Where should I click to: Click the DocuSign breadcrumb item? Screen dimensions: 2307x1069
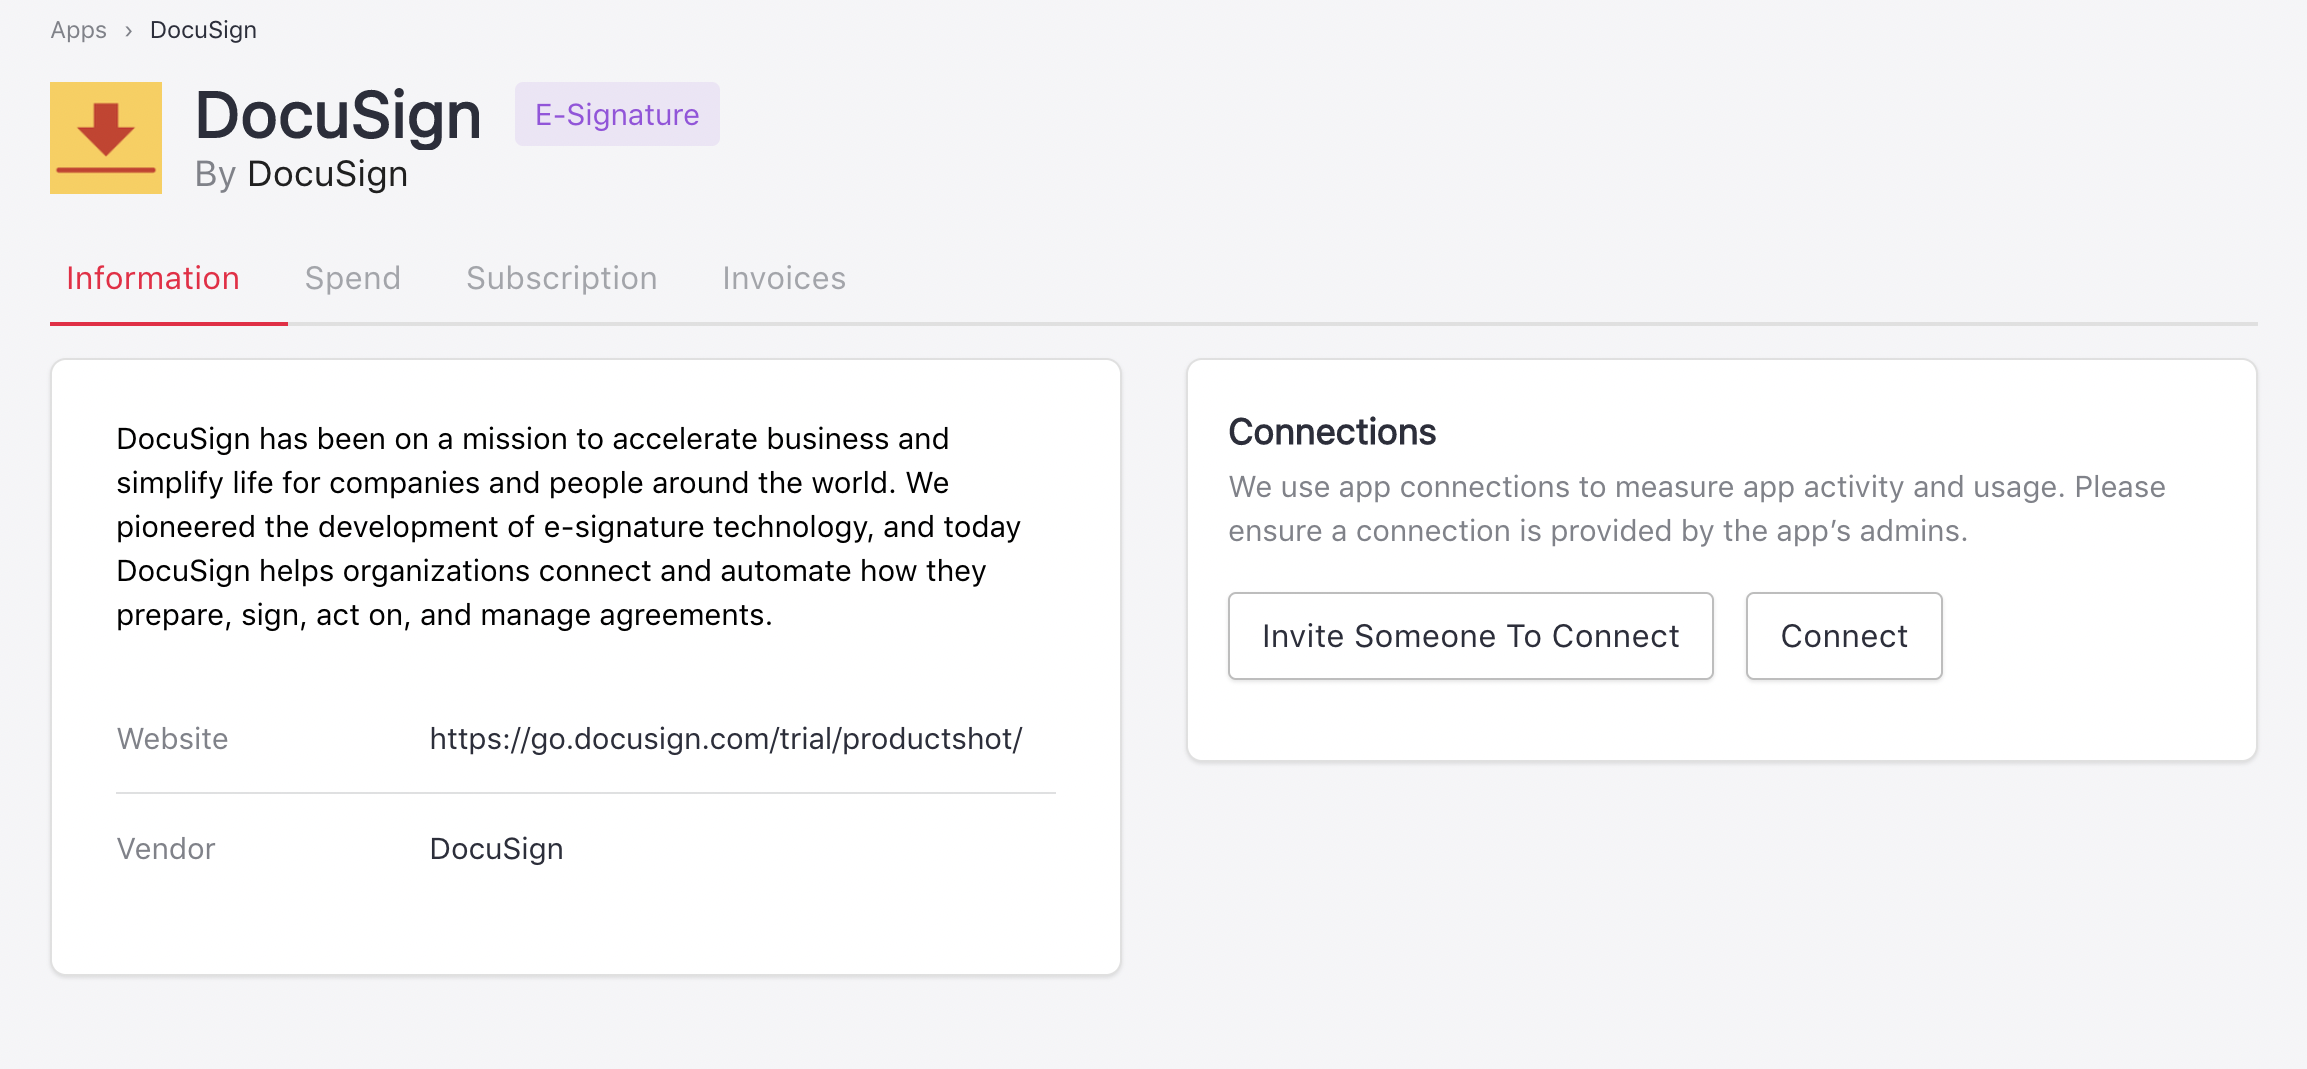(x=203, y=30)
